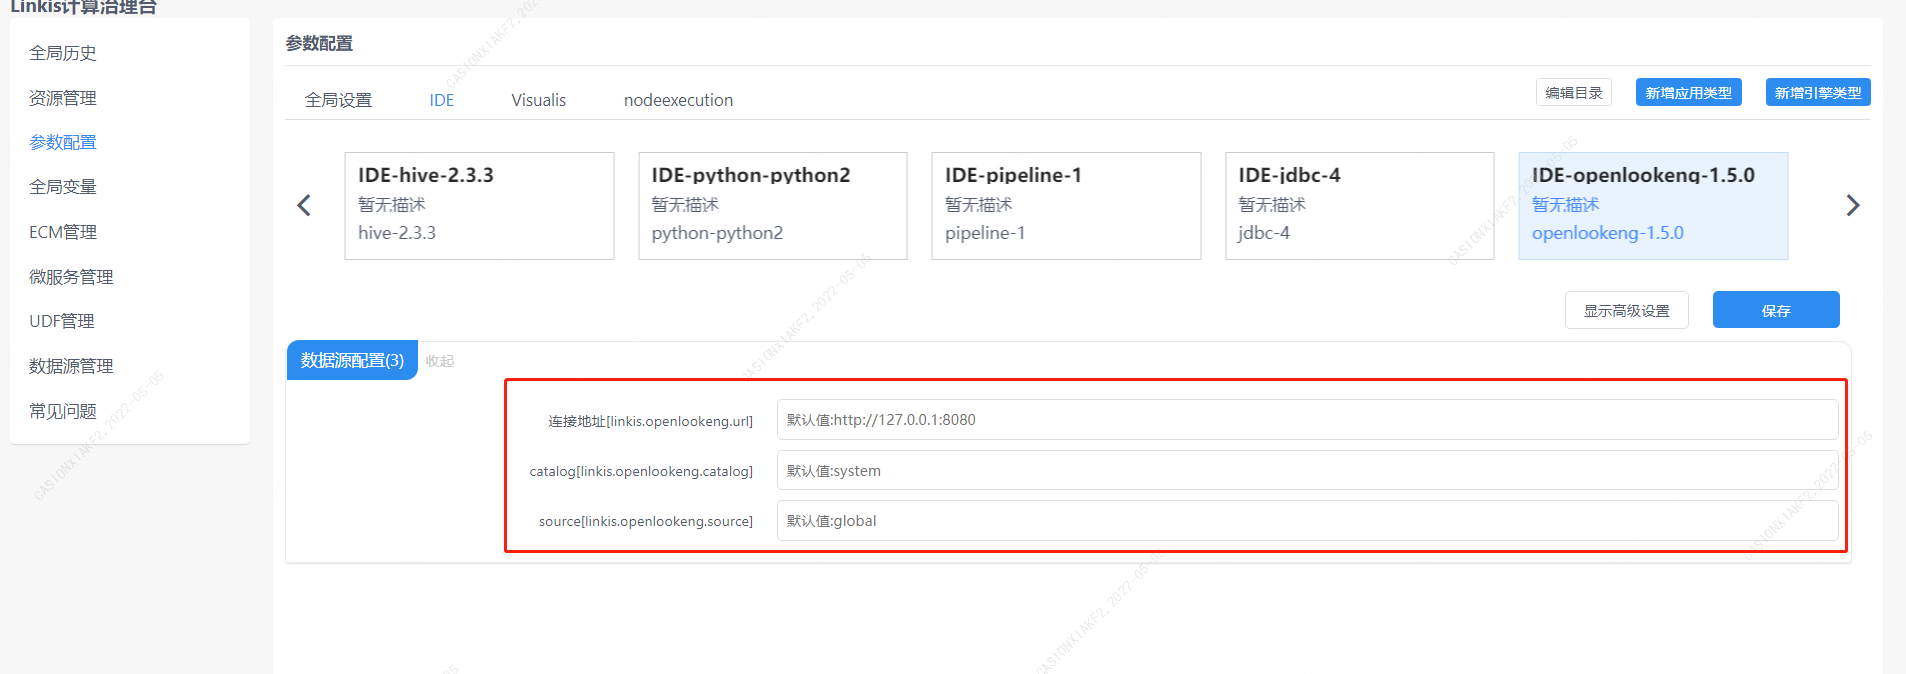Switch to the Visualis tab

click(538, 100)
